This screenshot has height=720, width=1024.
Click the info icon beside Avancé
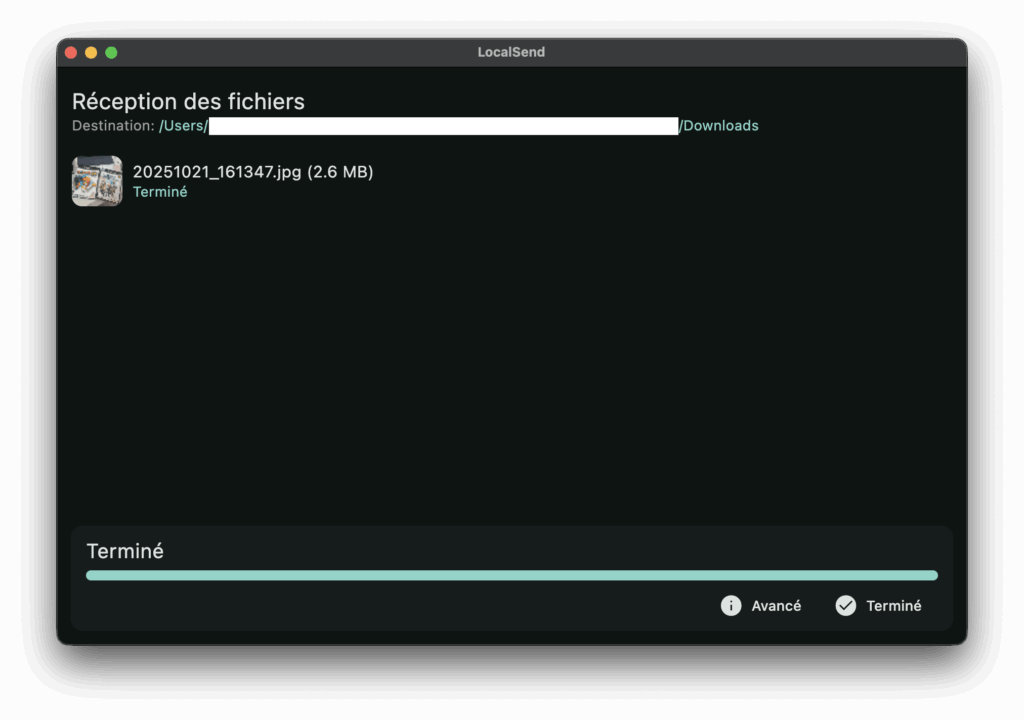pos(731,606)
